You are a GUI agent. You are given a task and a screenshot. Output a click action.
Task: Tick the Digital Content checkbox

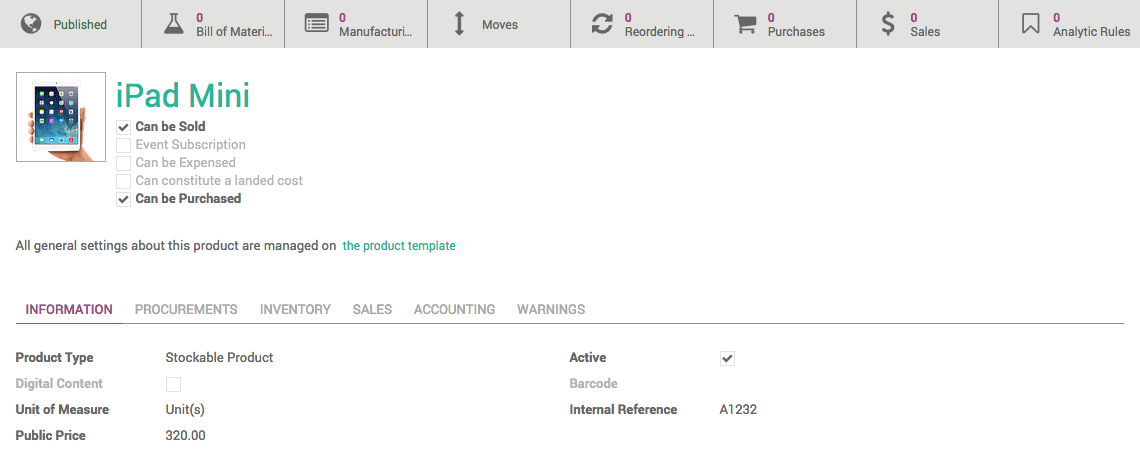pos(173,384)
